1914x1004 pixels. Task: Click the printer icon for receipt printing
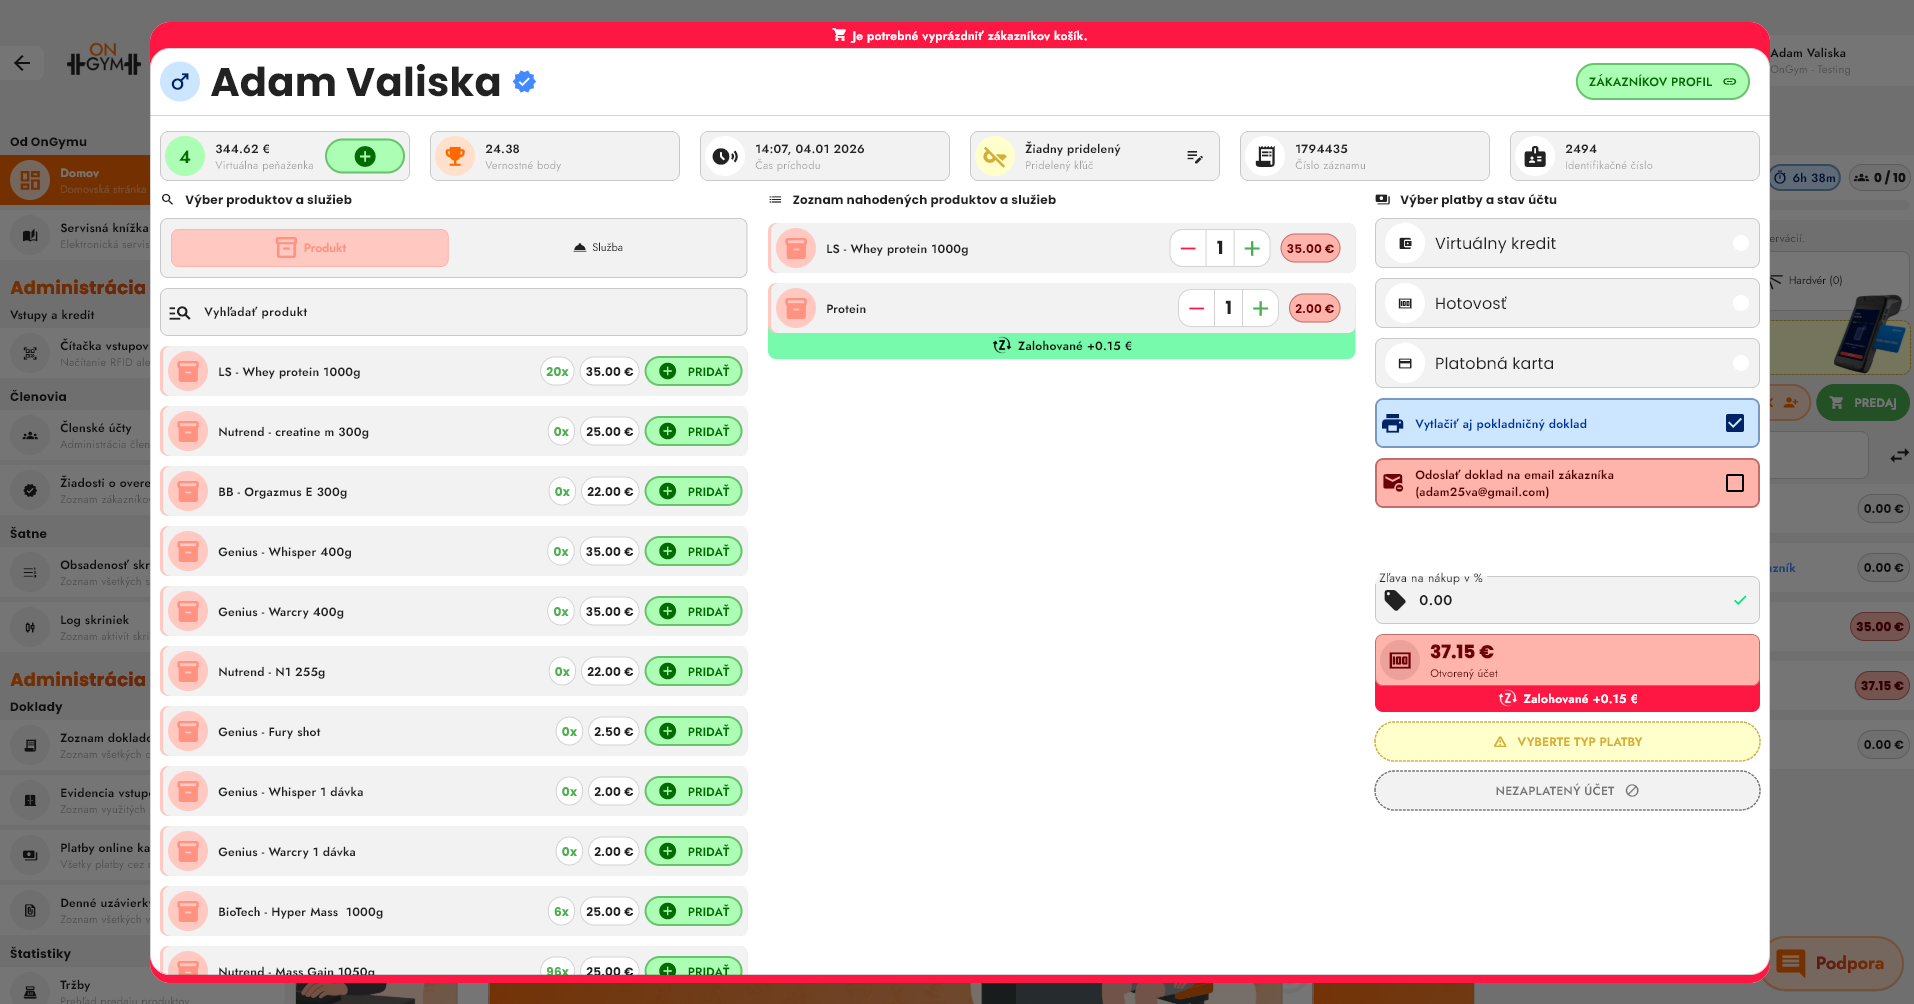pyautogui.click(x=1393, y=424)
